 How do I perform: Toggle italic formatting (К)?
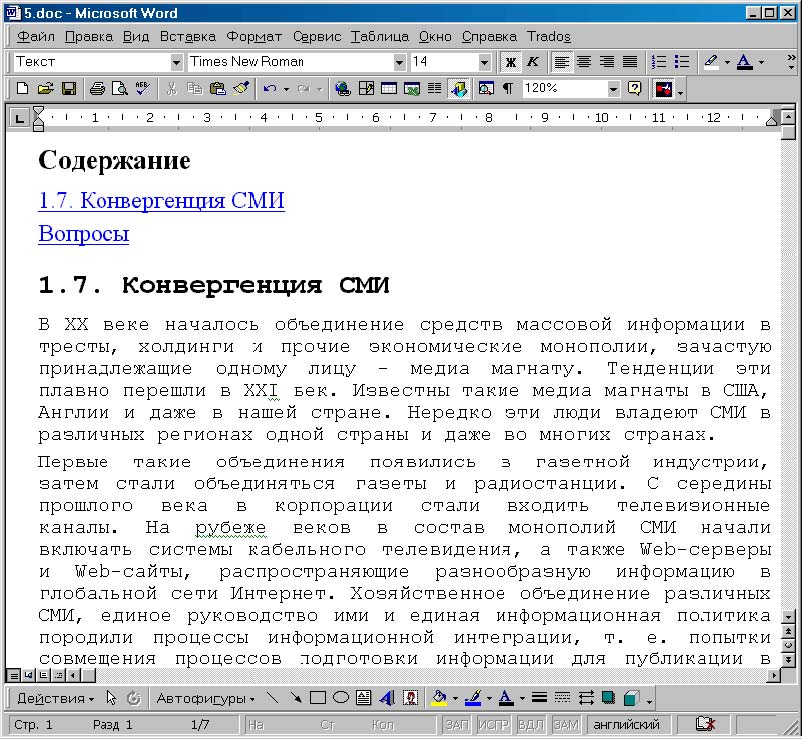click(x=532, y=62)
